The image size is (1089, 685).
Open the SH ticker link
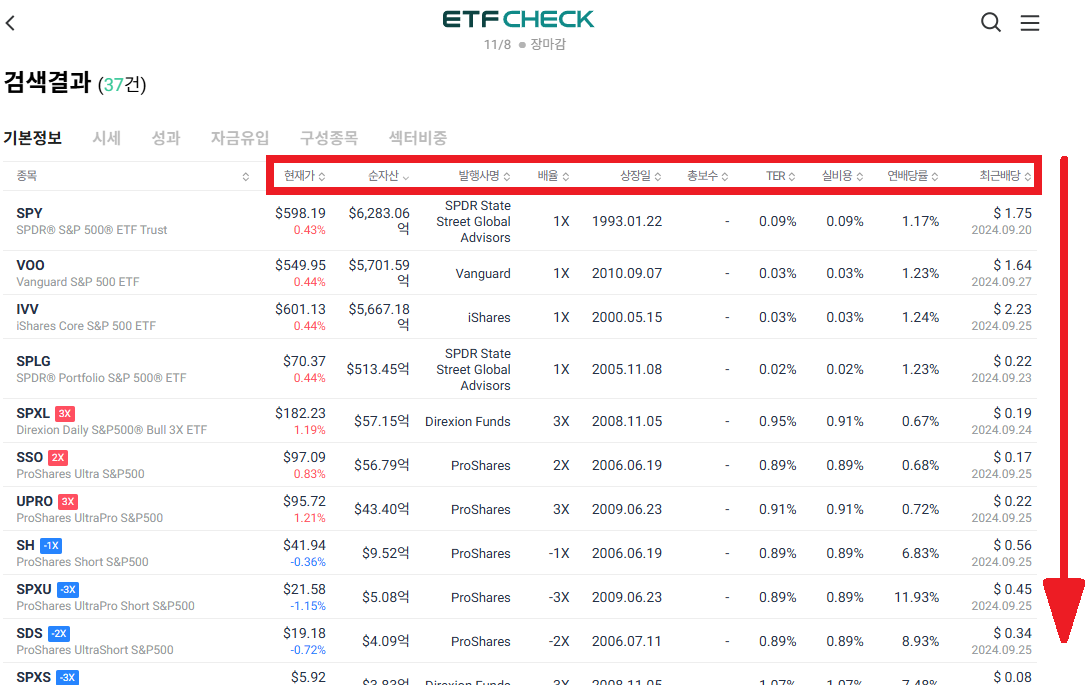[25, 545]
